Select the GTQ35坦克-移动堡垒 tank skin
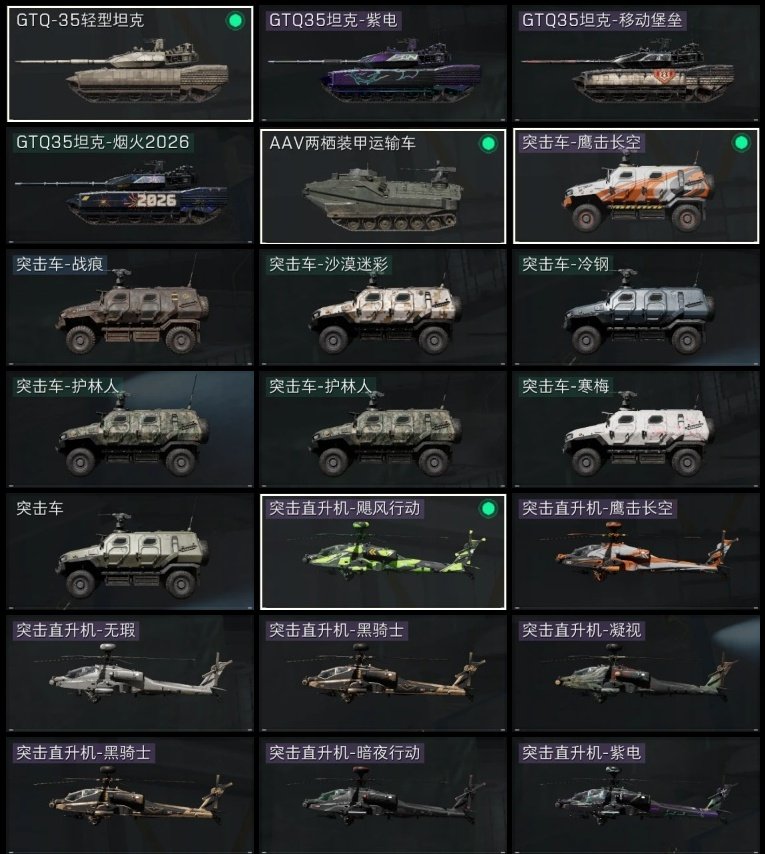 point(636,64)
